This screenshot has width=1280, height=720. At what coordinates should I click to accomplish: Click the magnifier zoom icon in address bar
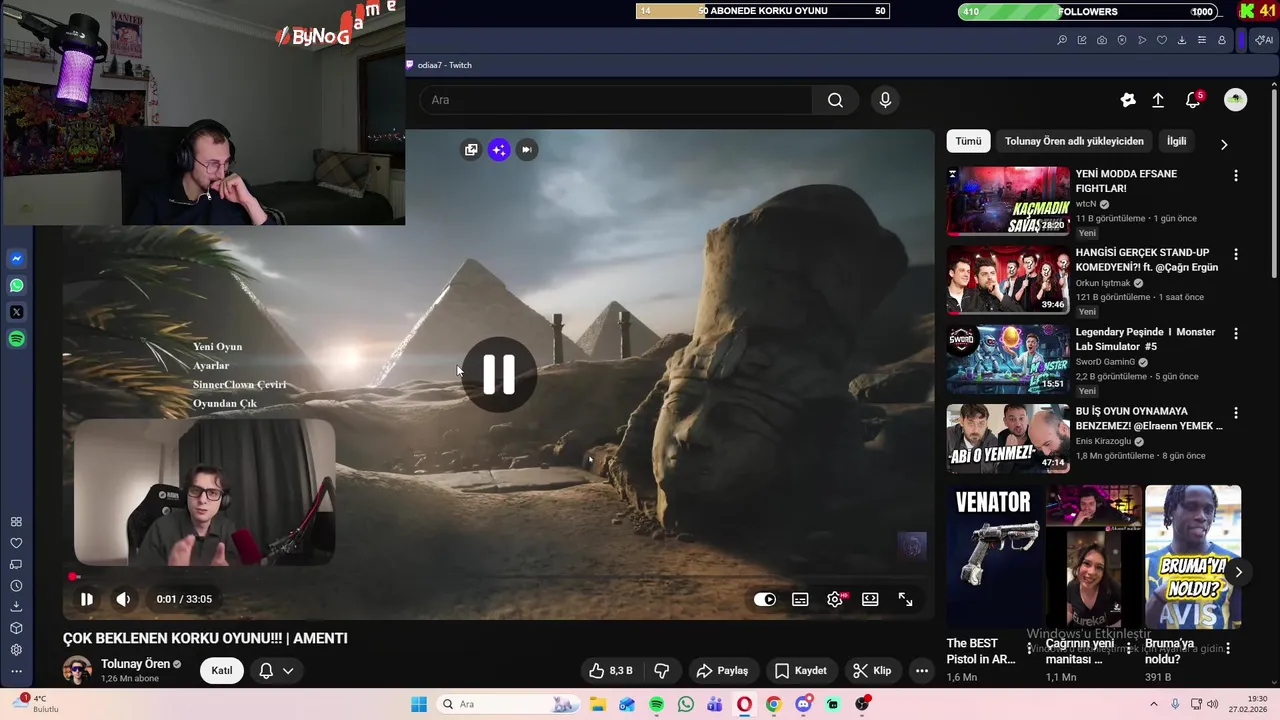tap(1062, 40)
